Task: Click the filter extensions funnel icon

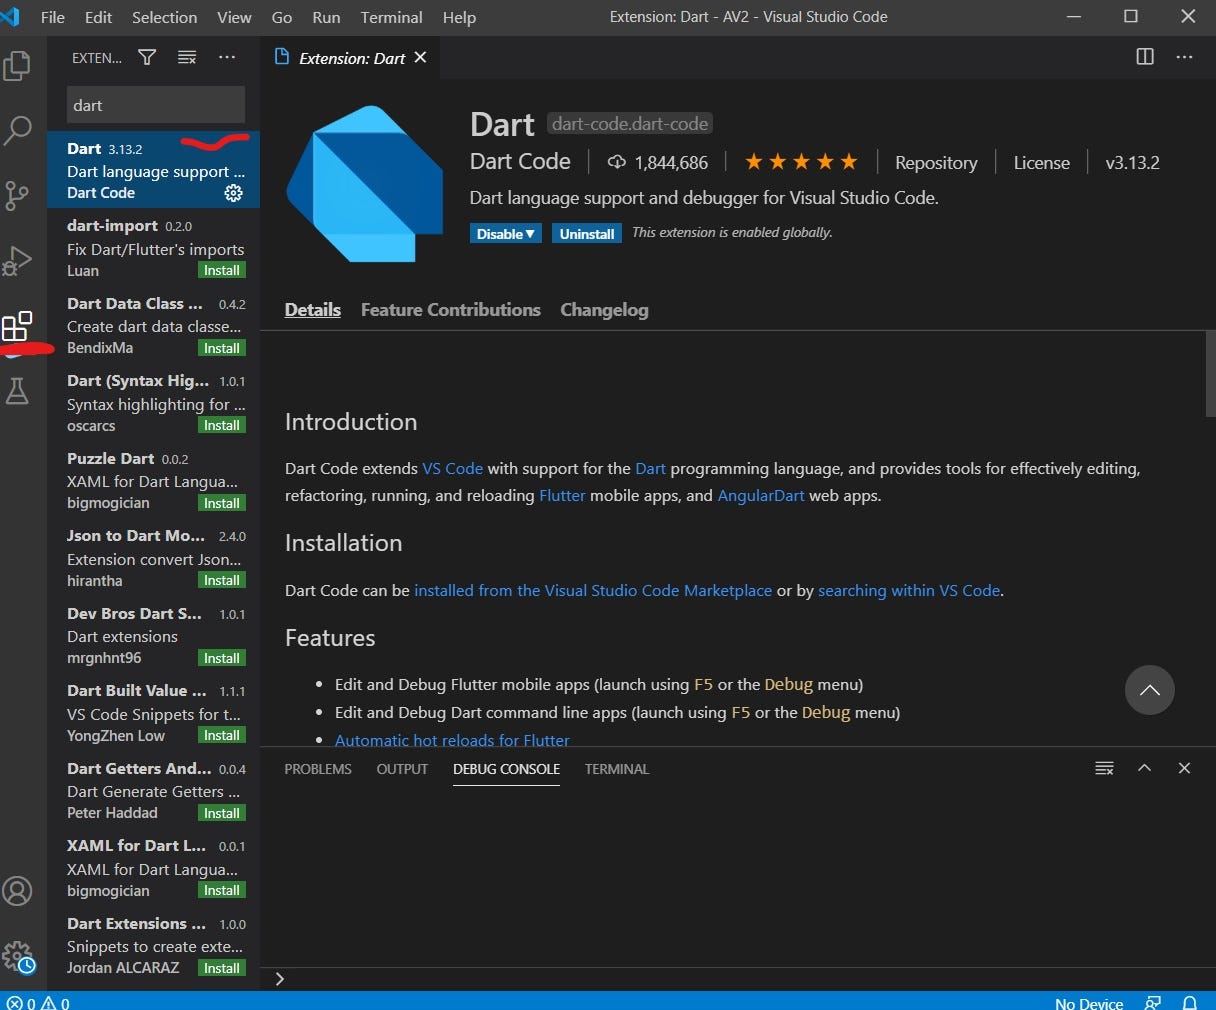Action: (147, 57)
